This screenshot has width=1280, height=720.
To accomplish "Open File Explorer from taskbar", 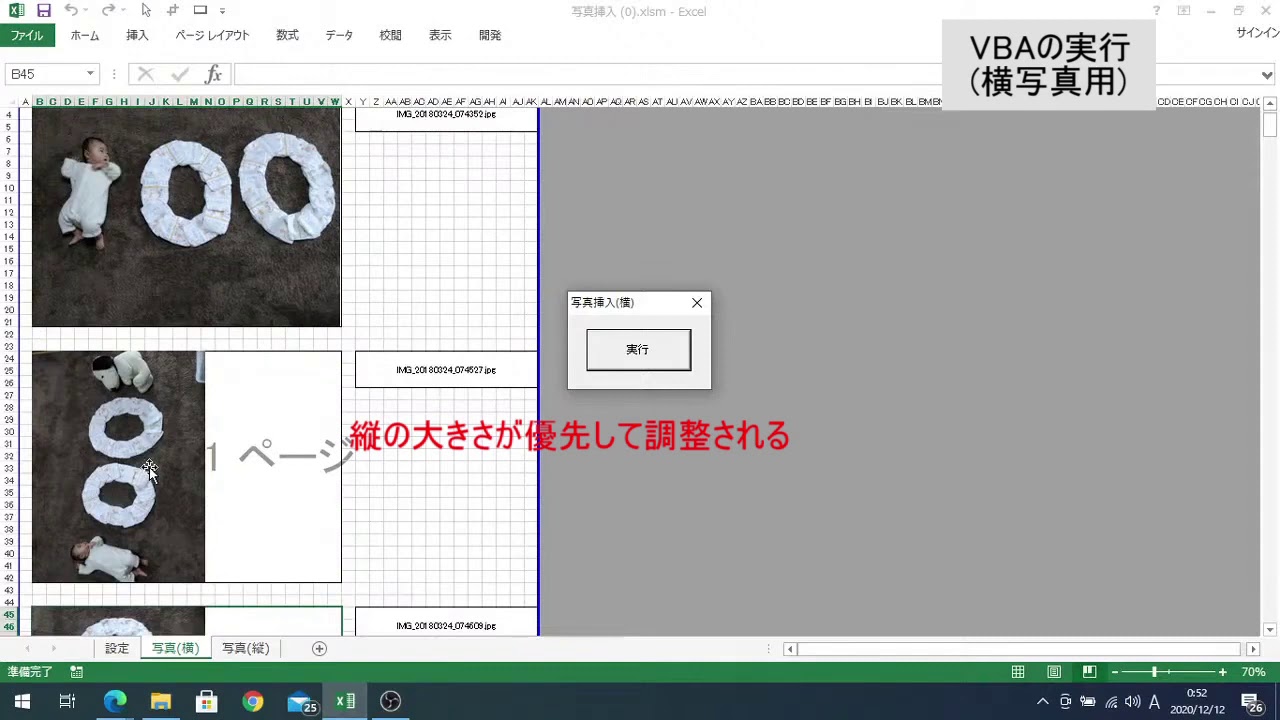I will coord(161,701).
